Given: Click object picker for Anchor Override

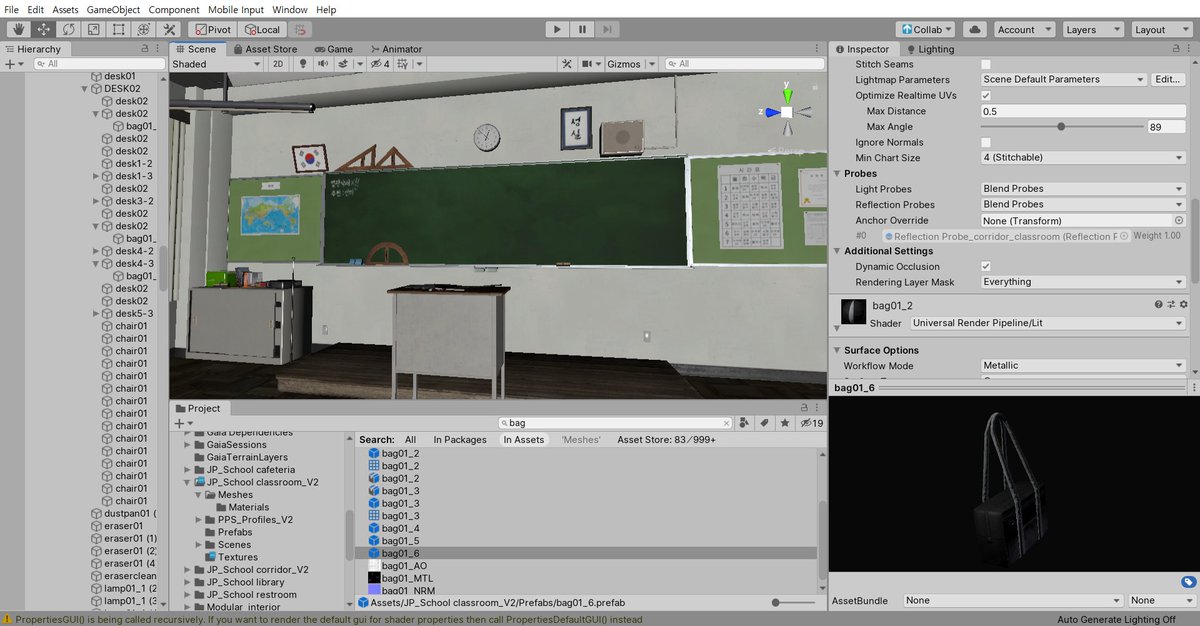Looking at the screenshot, I should pos(1178,220).
